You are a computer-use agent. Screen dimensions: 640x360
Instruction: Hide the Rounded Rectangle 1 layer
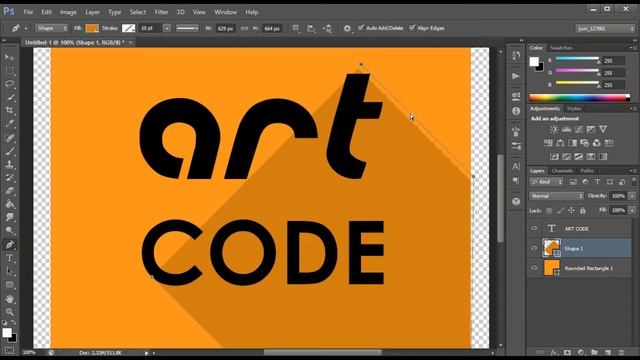pos(534,268)
